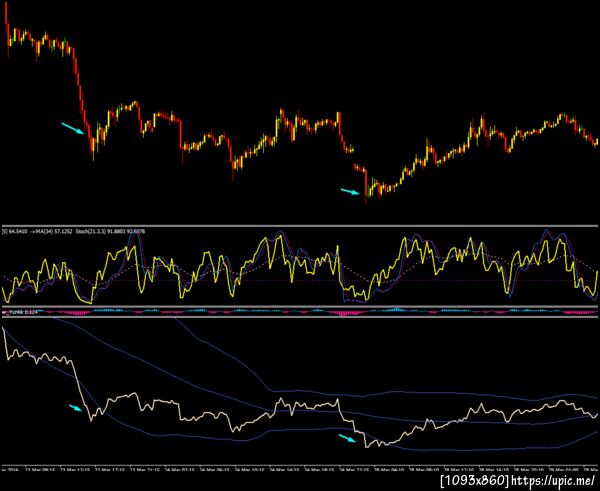Click the Stoch(21,3,3) indicator label
The height and width of the screenshot is (491, 600).
click(x=90, y=231)
